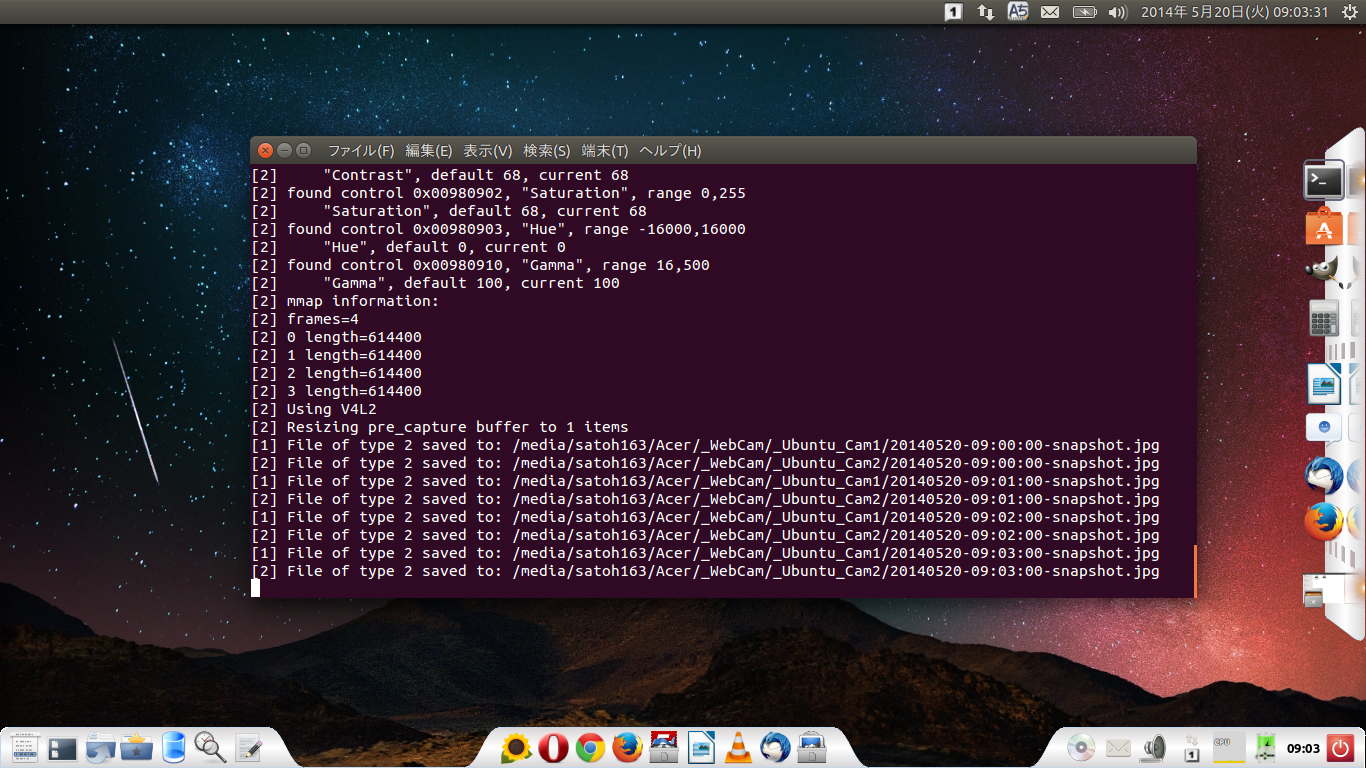Screen dimensions: 1366x768
Task: Open the 表示(V) menu in terminal
Action: pos(487,151)
